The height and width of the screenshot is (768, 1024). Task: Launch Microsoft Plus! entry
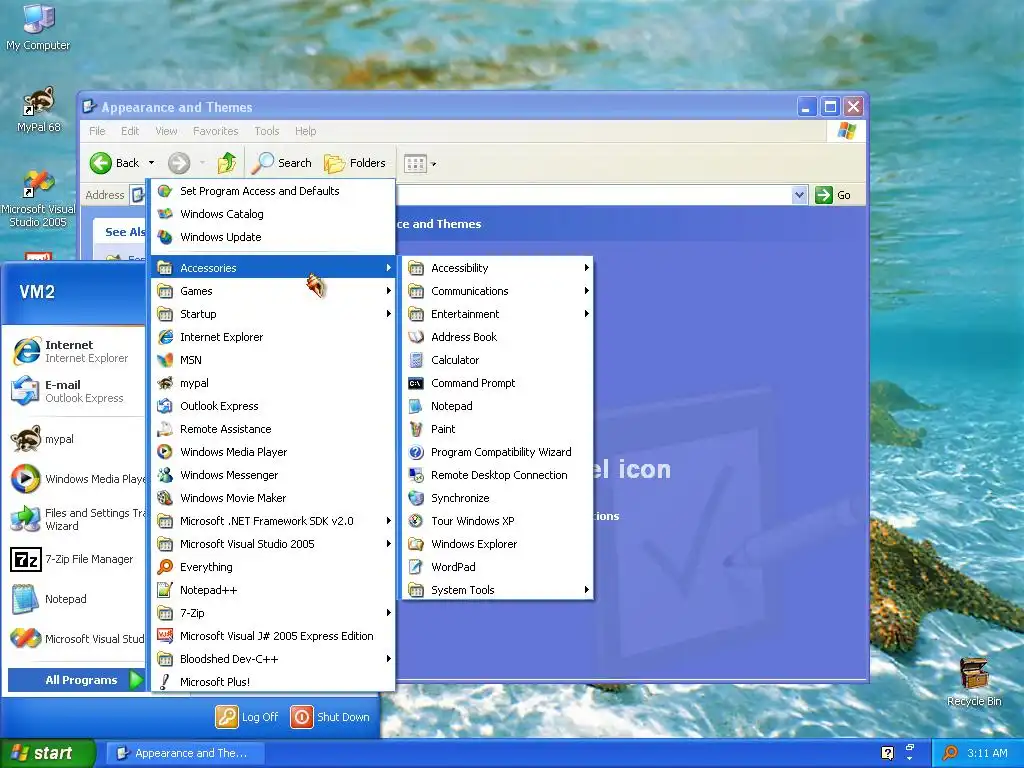tap(273, 682)
